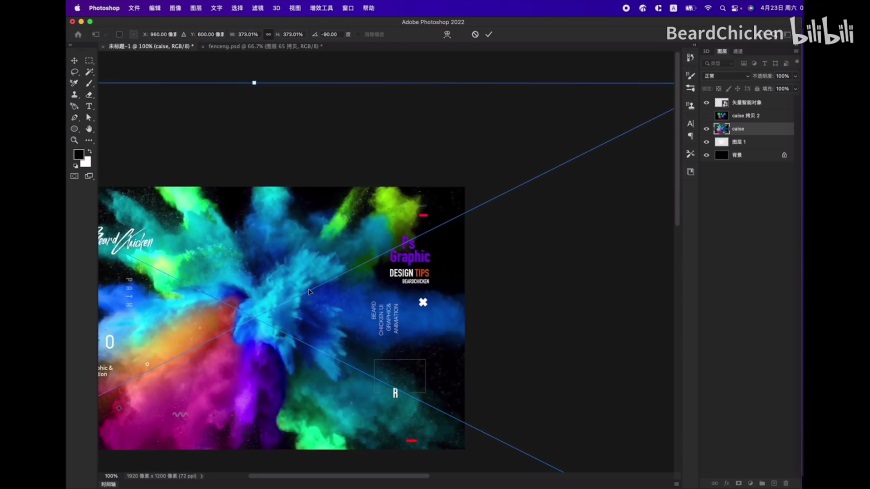Hide the caise layer

coord(706,129)
